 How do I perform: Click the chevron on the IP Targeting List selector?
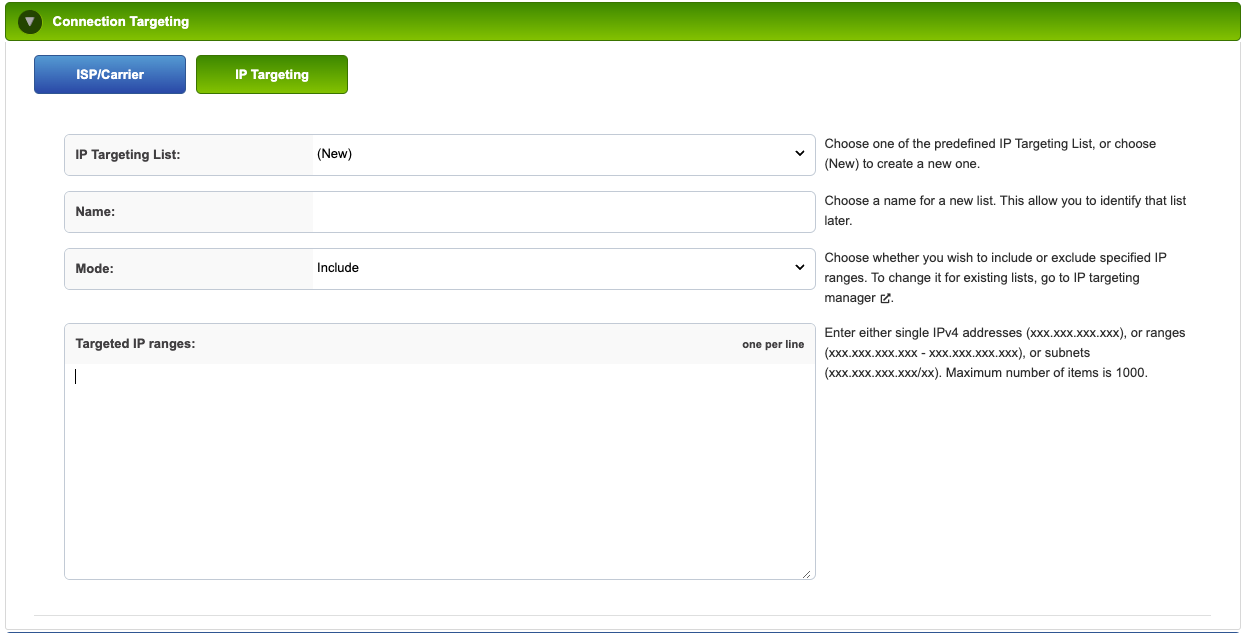pyautogui.click(x=800, y=154)
